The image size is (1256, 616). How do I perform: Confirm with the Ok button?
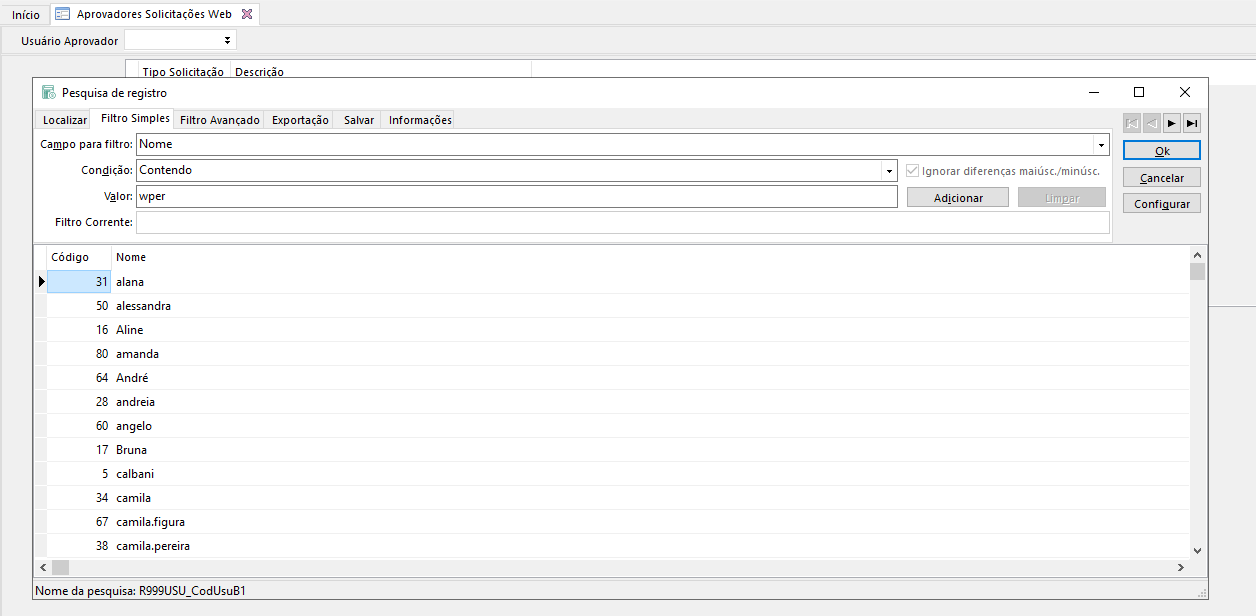(x=1162, y=151)
